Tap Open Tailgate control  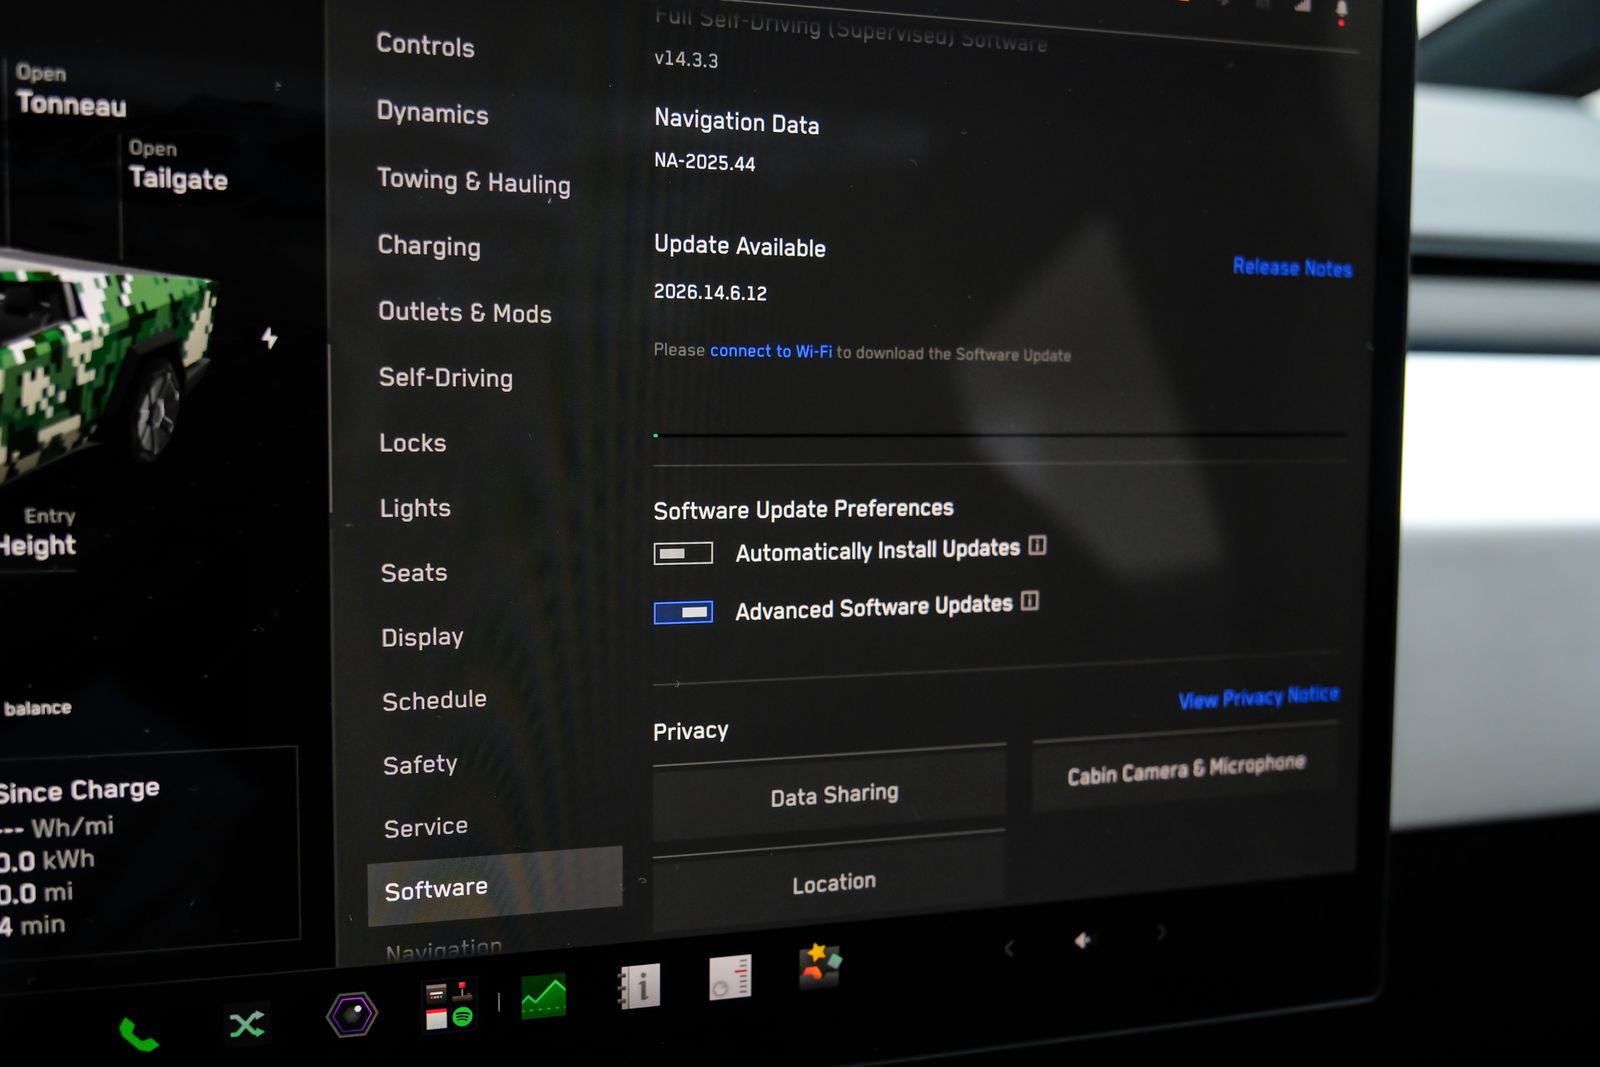(178, 165)
